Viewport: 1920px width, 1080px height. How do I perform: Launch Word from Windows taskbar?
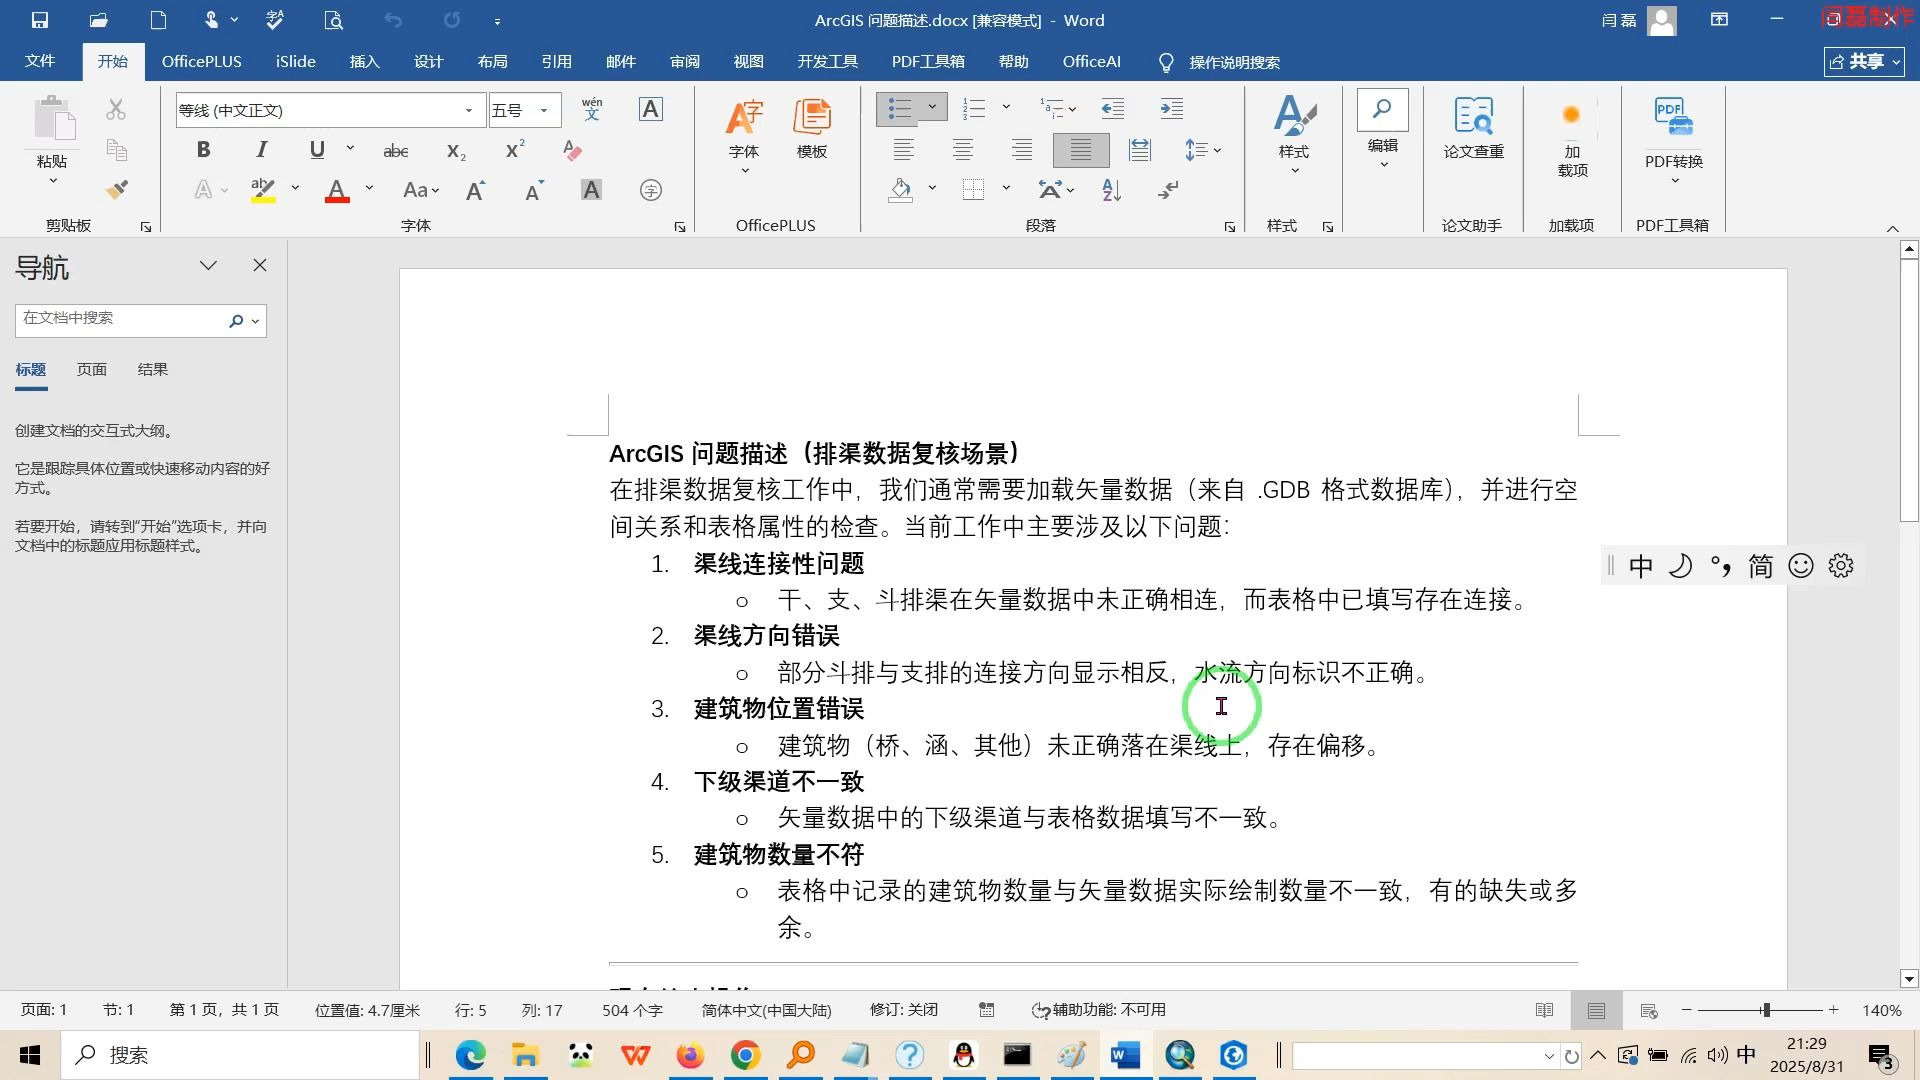tap(1126, 1055)
